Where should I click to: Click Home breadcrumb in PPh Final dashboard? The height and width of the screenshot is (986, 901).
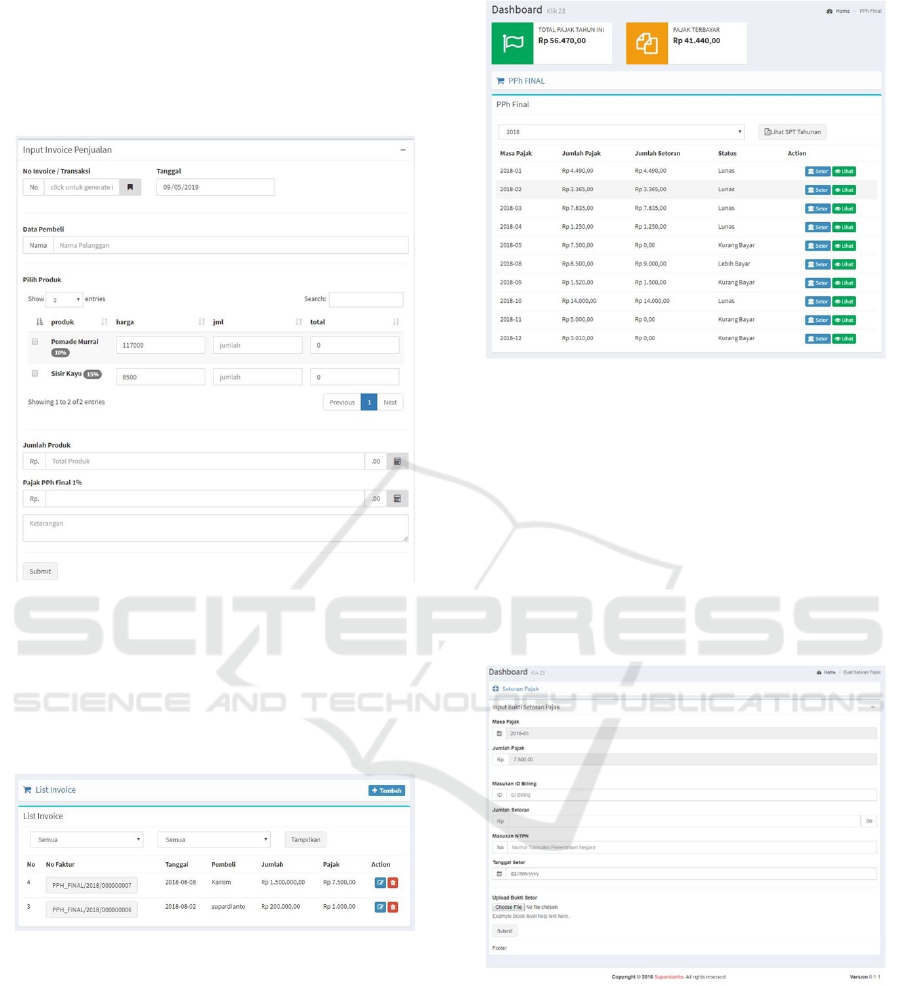(838, 10)
